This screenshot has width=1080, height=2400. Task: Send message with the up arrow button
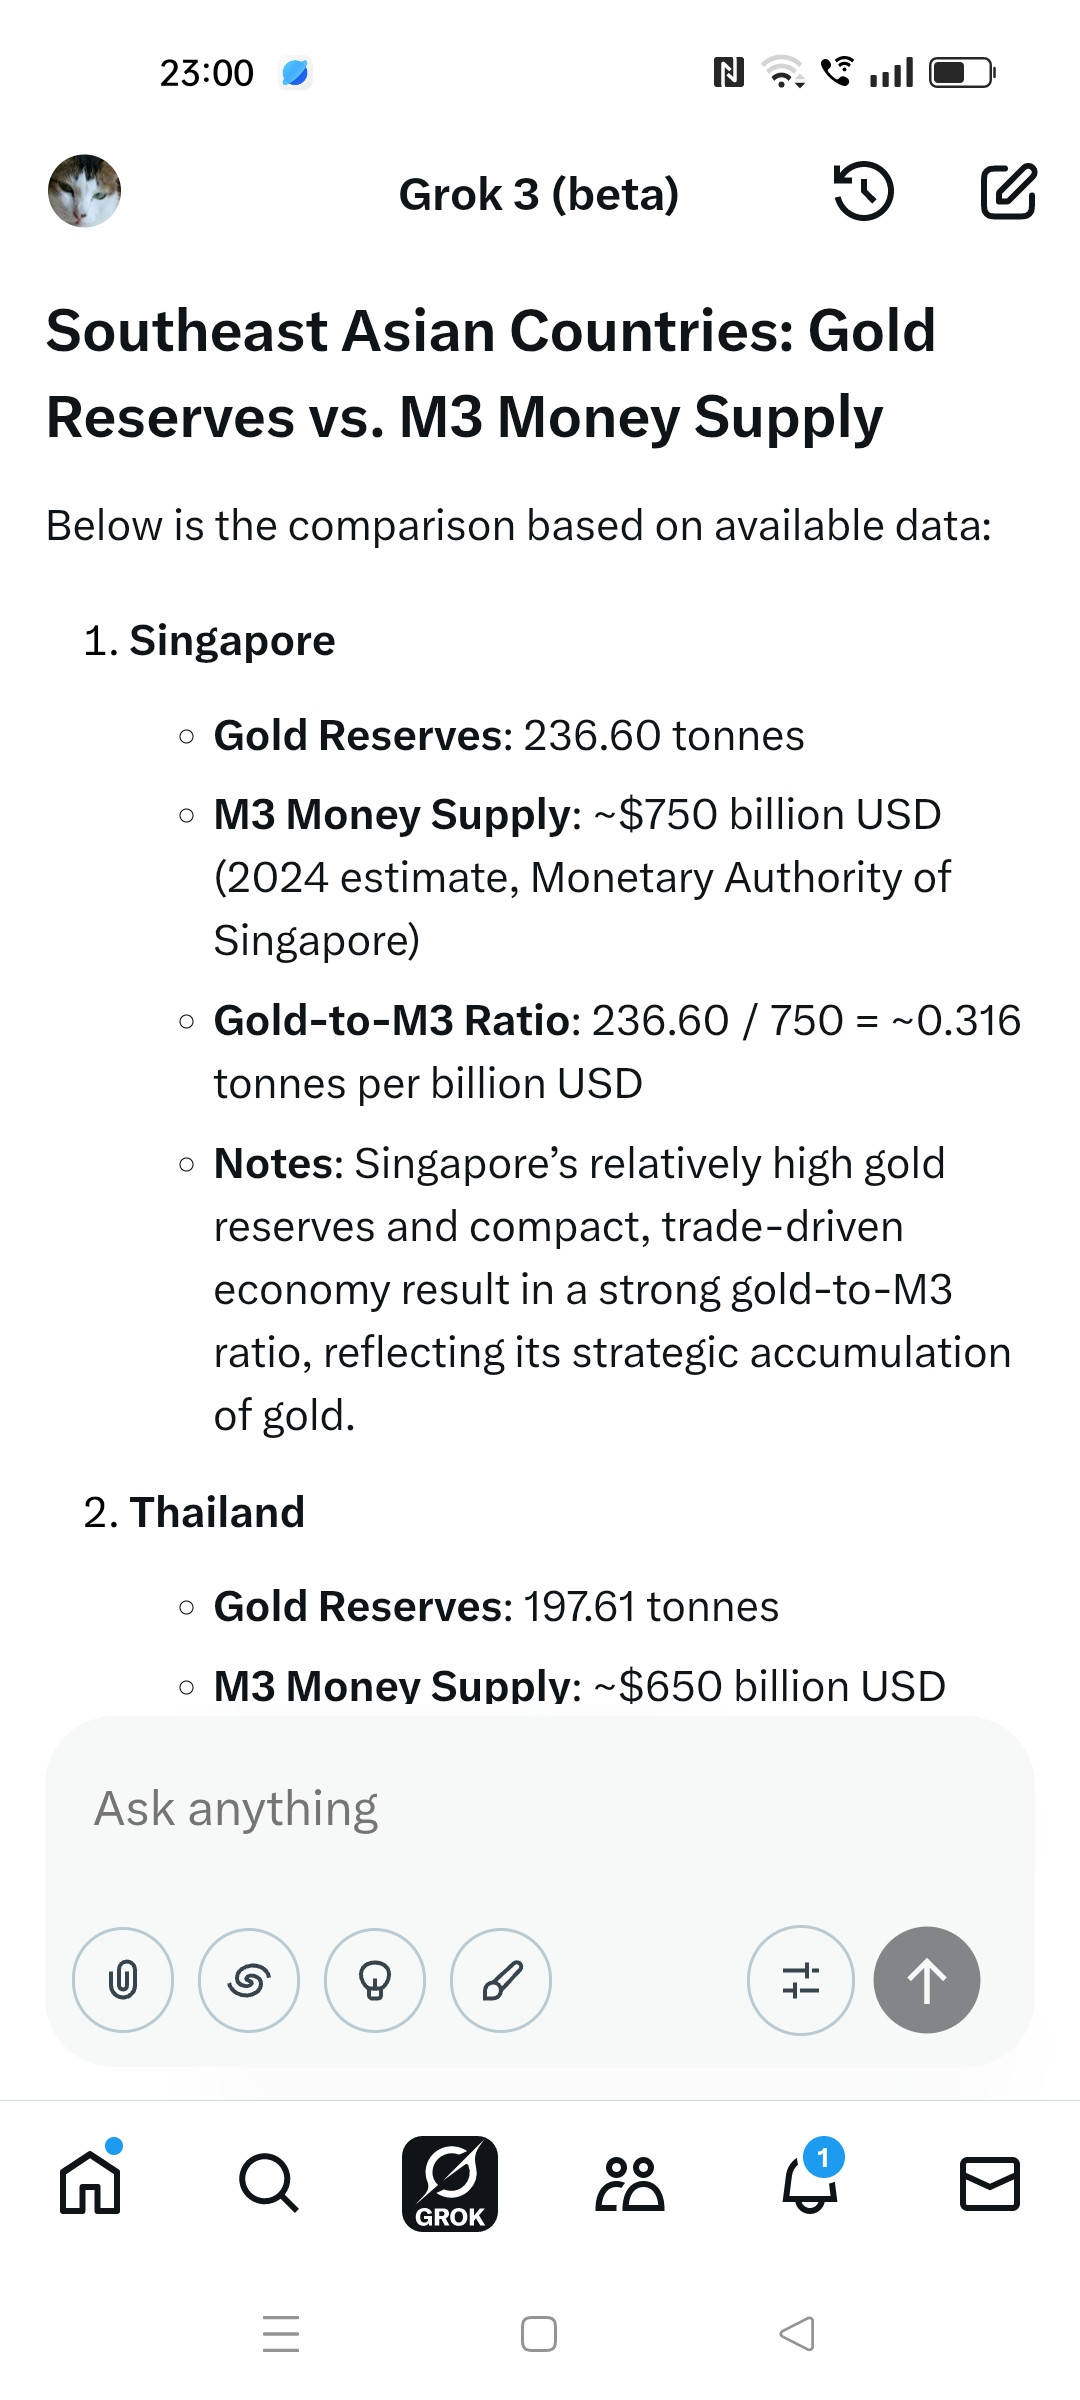927,1980
